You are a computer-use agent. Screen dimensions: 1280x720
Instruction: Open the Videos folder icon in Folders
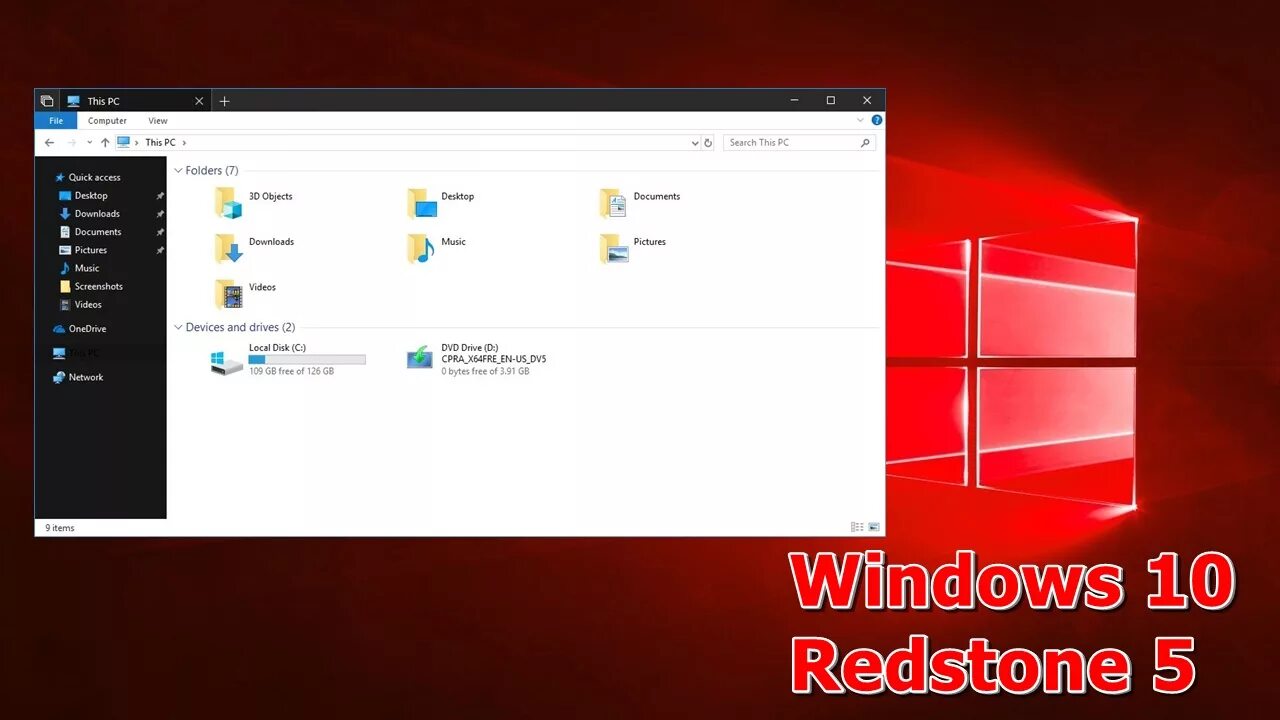[228, 294]
